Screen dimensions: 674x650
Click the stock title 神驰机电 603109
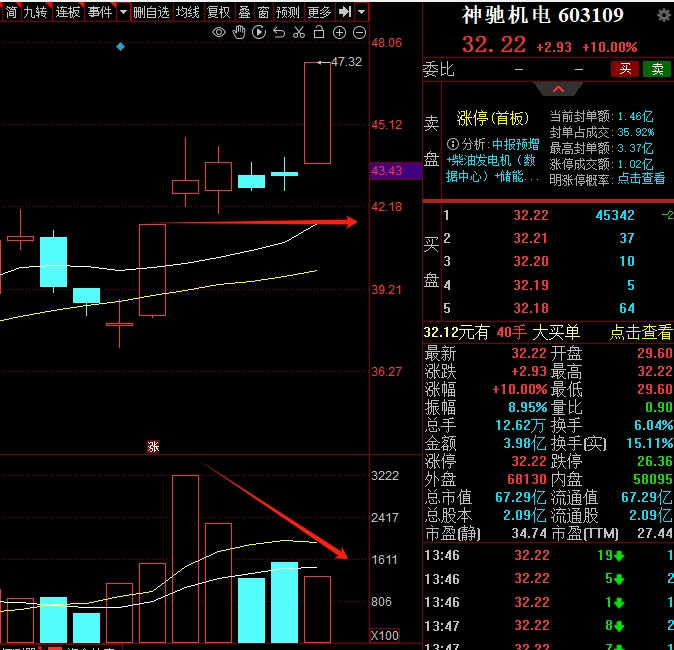[542, 16]
